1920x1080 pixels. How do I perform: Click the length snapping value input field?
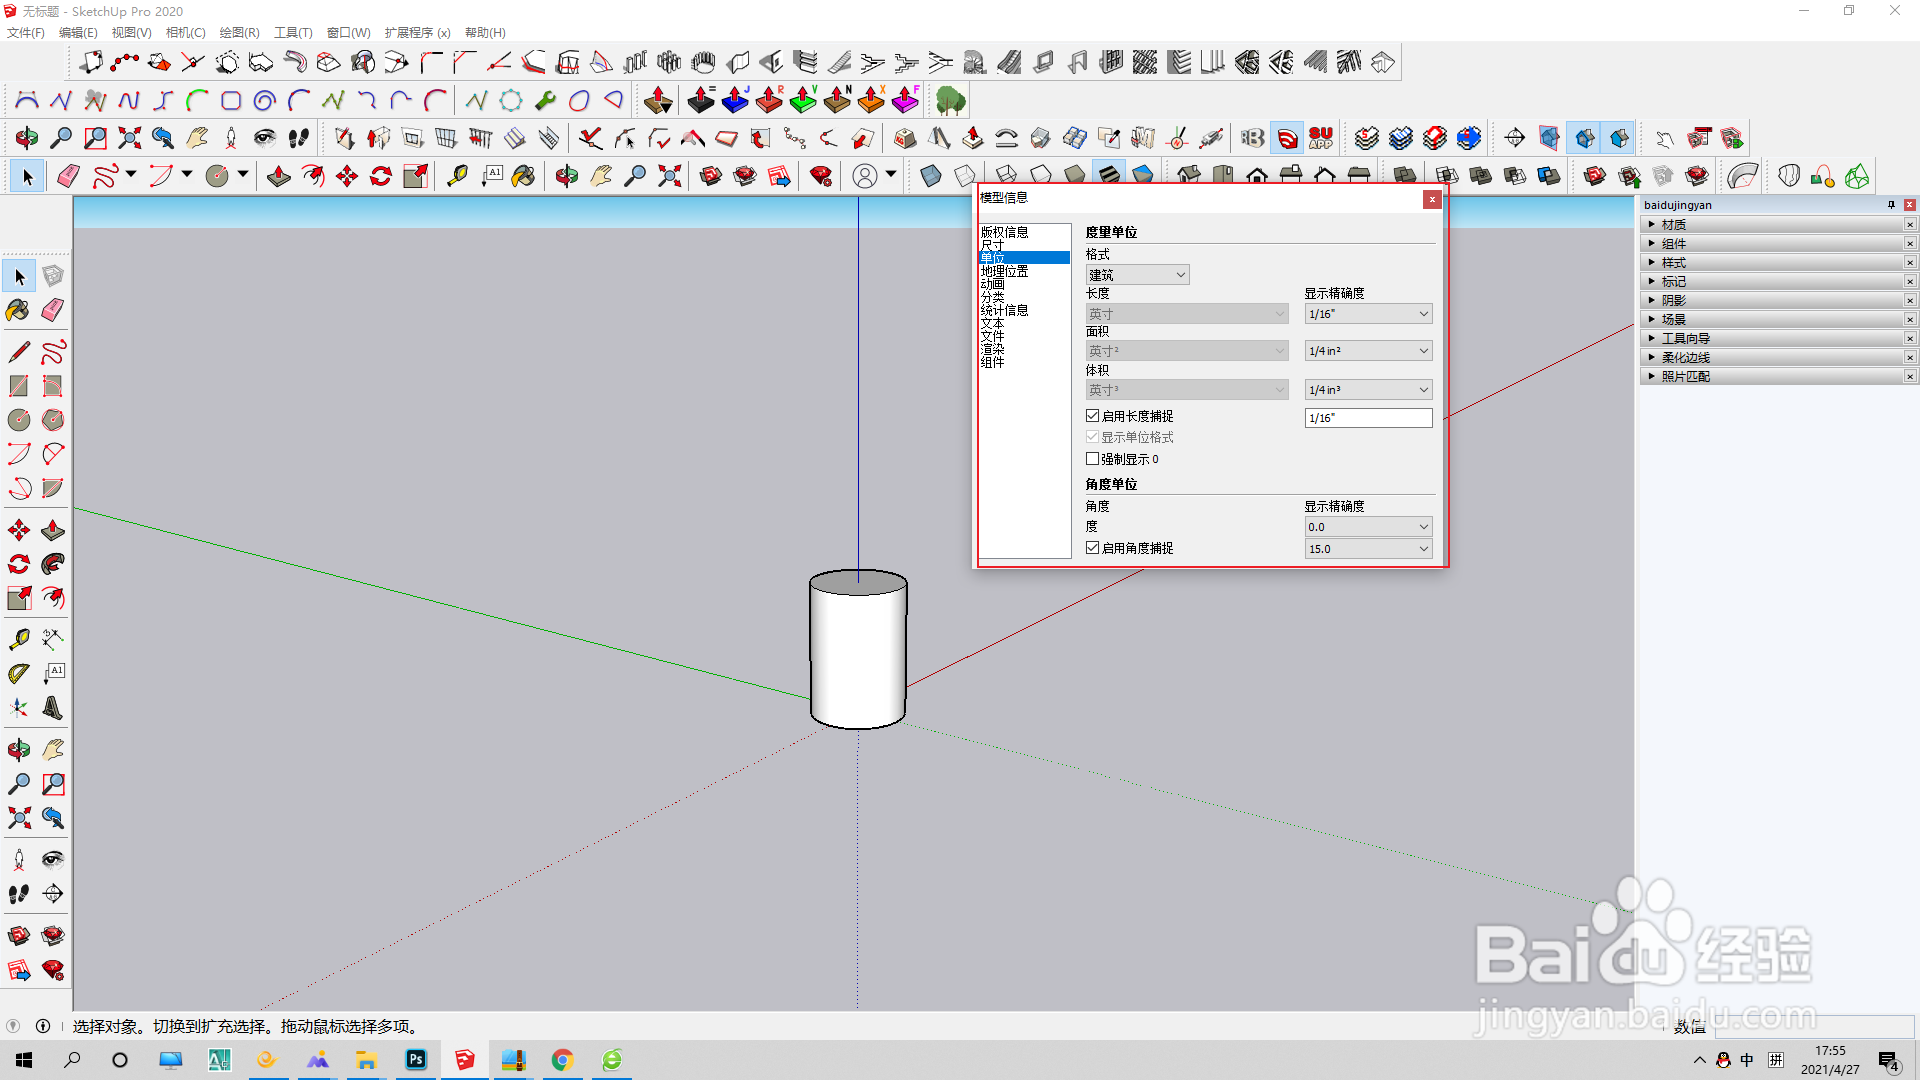(1368, 418)
